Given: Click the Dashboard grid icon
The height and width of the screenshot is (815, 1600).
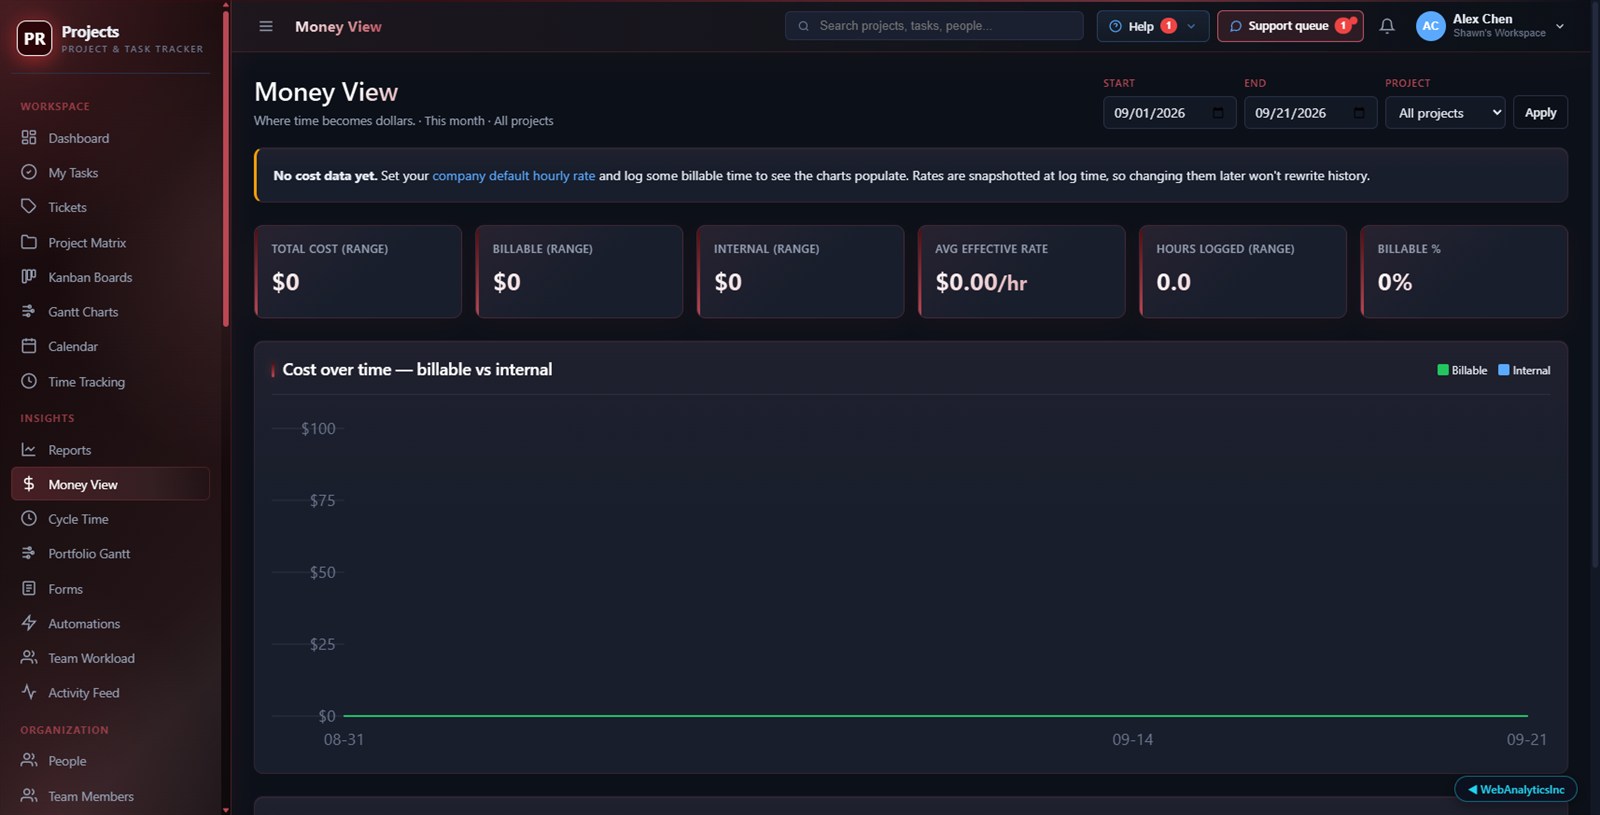Looking at the screenshot, I should coord(29,138).
